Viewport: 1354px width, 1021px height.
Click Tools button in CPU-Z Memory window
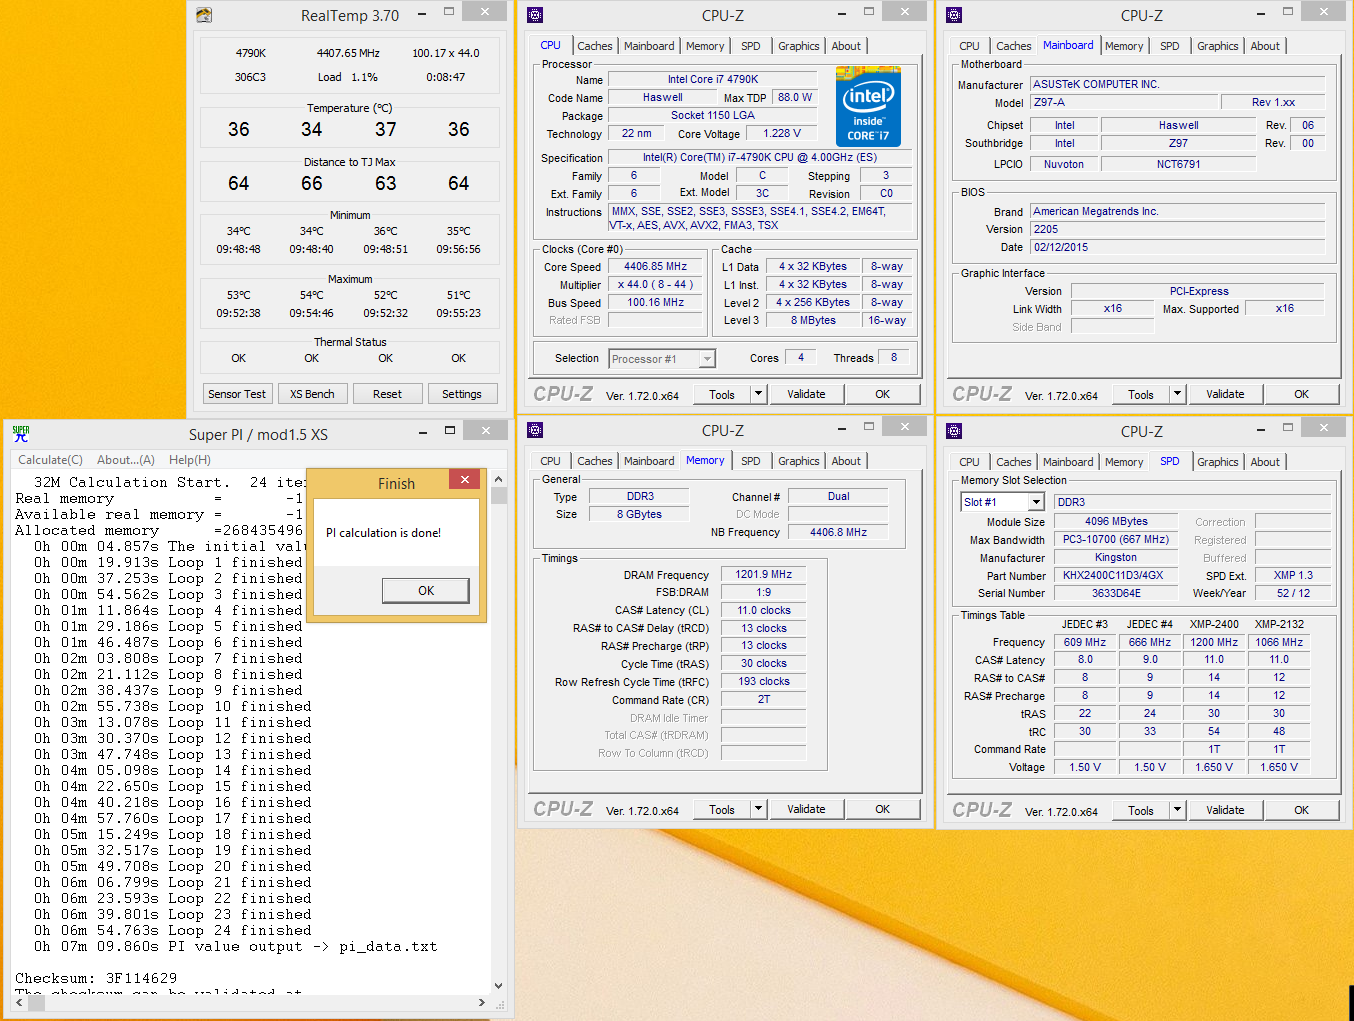coord(722,810)
